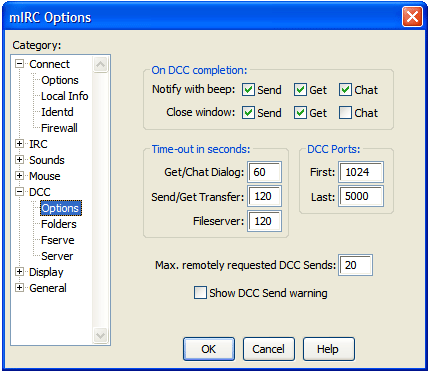Enable Show DCC Send warning
Viewport: 428px width, 371px height.
point(200,293)
